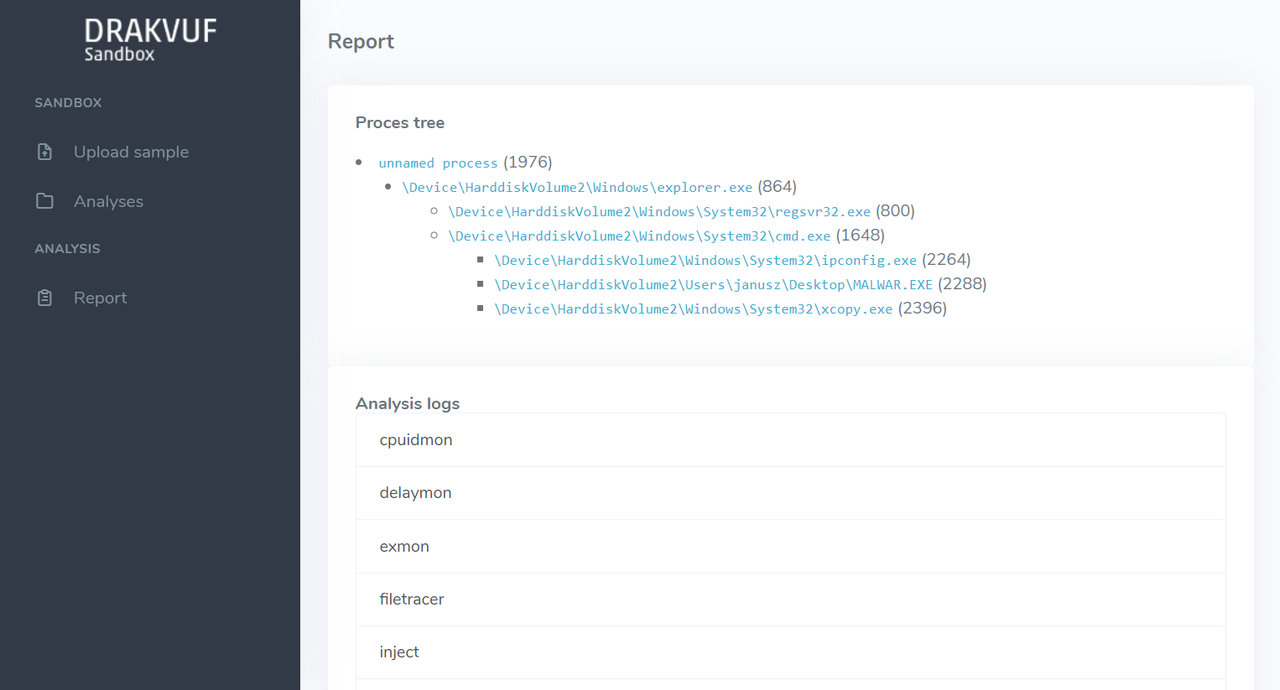The height and width of the screenshot is (690, 1280).
Task: Click the Report page heading
Action: 361,41
